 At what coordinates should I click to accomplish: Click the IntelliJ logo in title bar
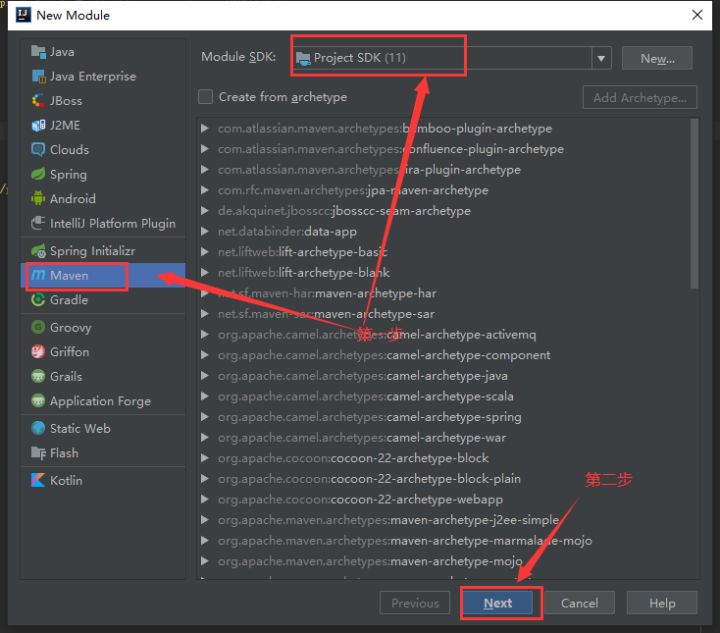[x=23, y=15]
